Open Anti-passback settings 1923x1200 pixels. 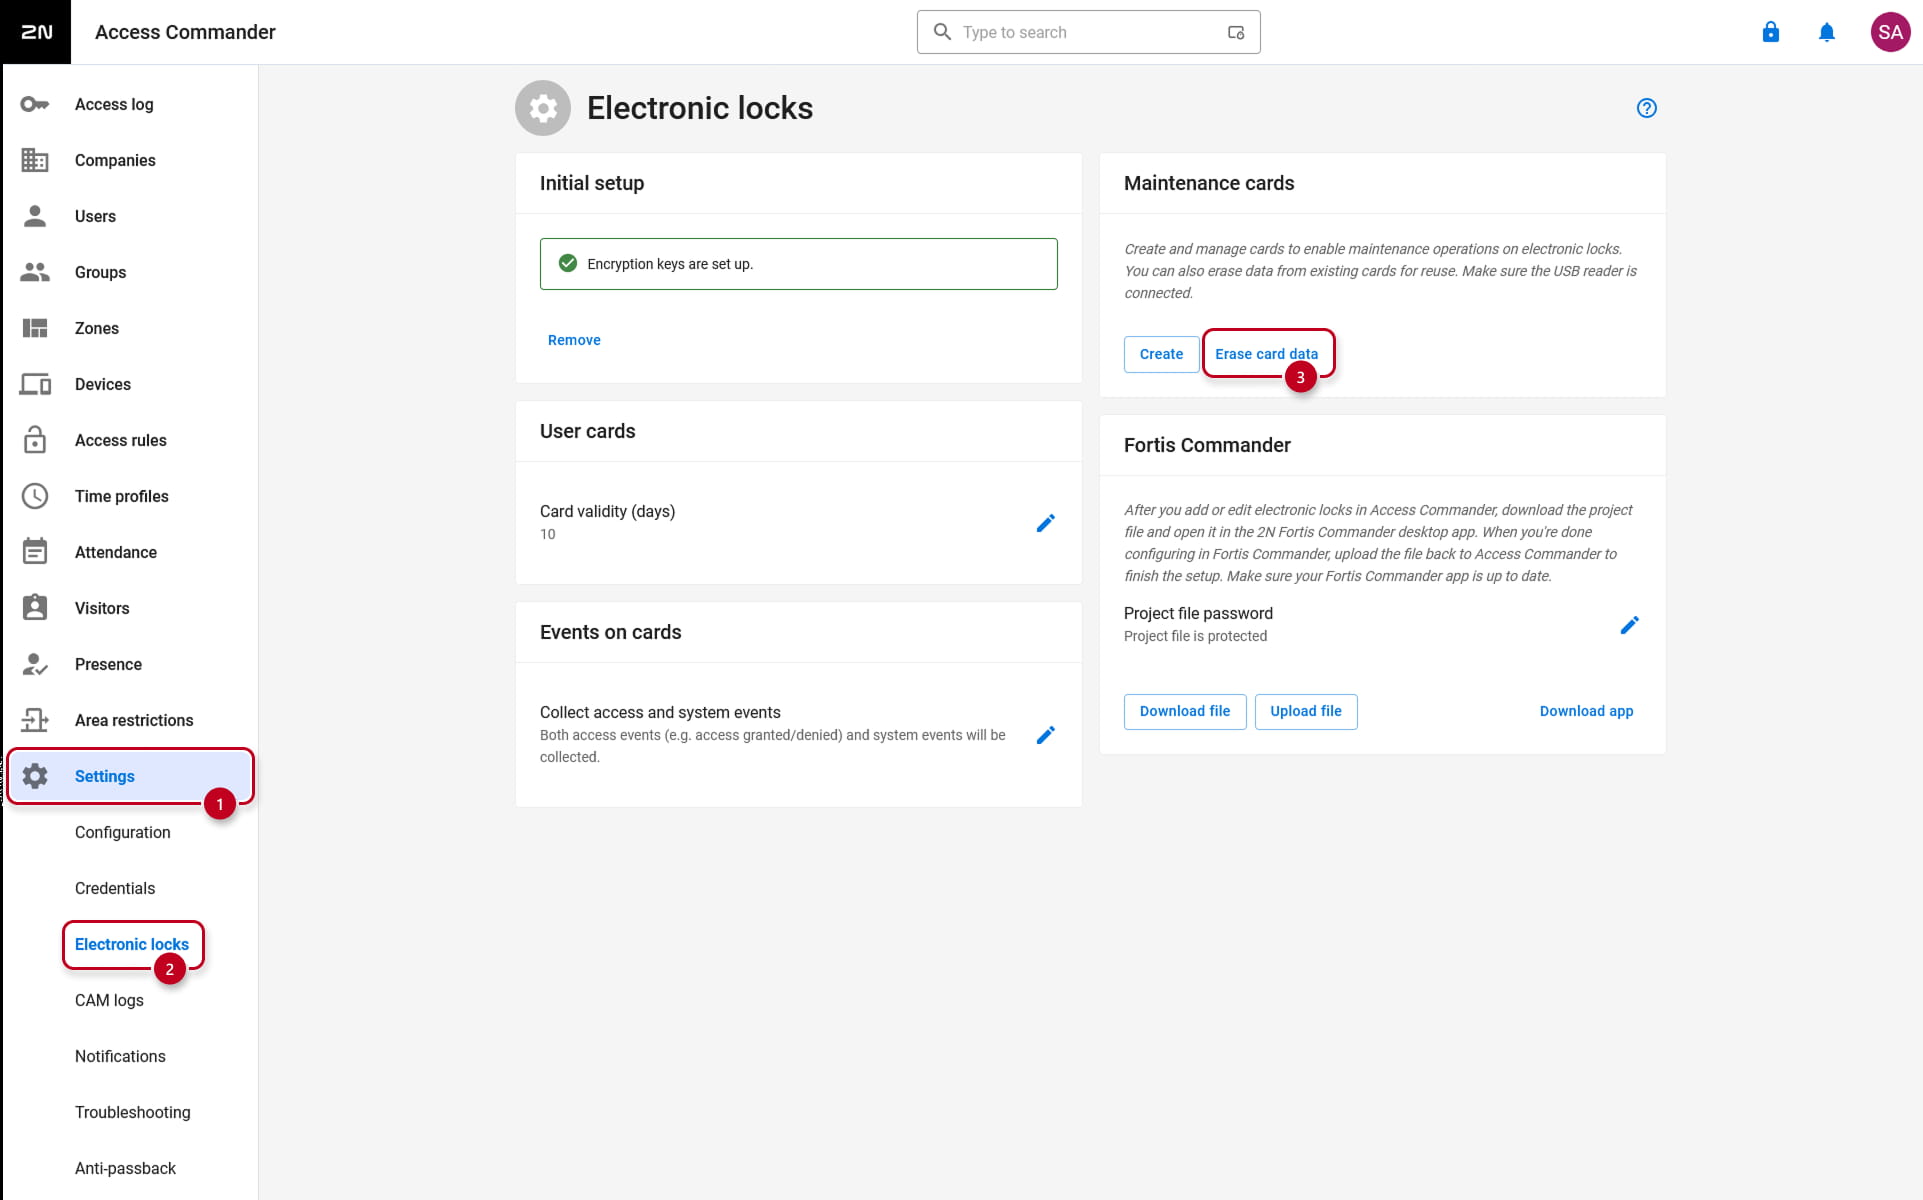pyautogui.click(x=125, y=1168)
